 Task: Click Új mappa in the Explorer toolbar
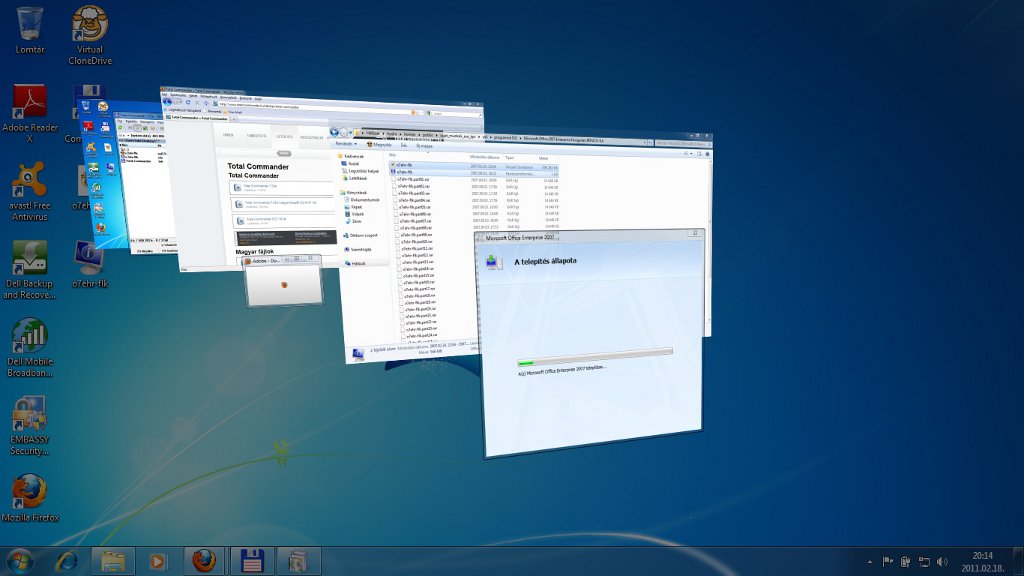[426, 146]
